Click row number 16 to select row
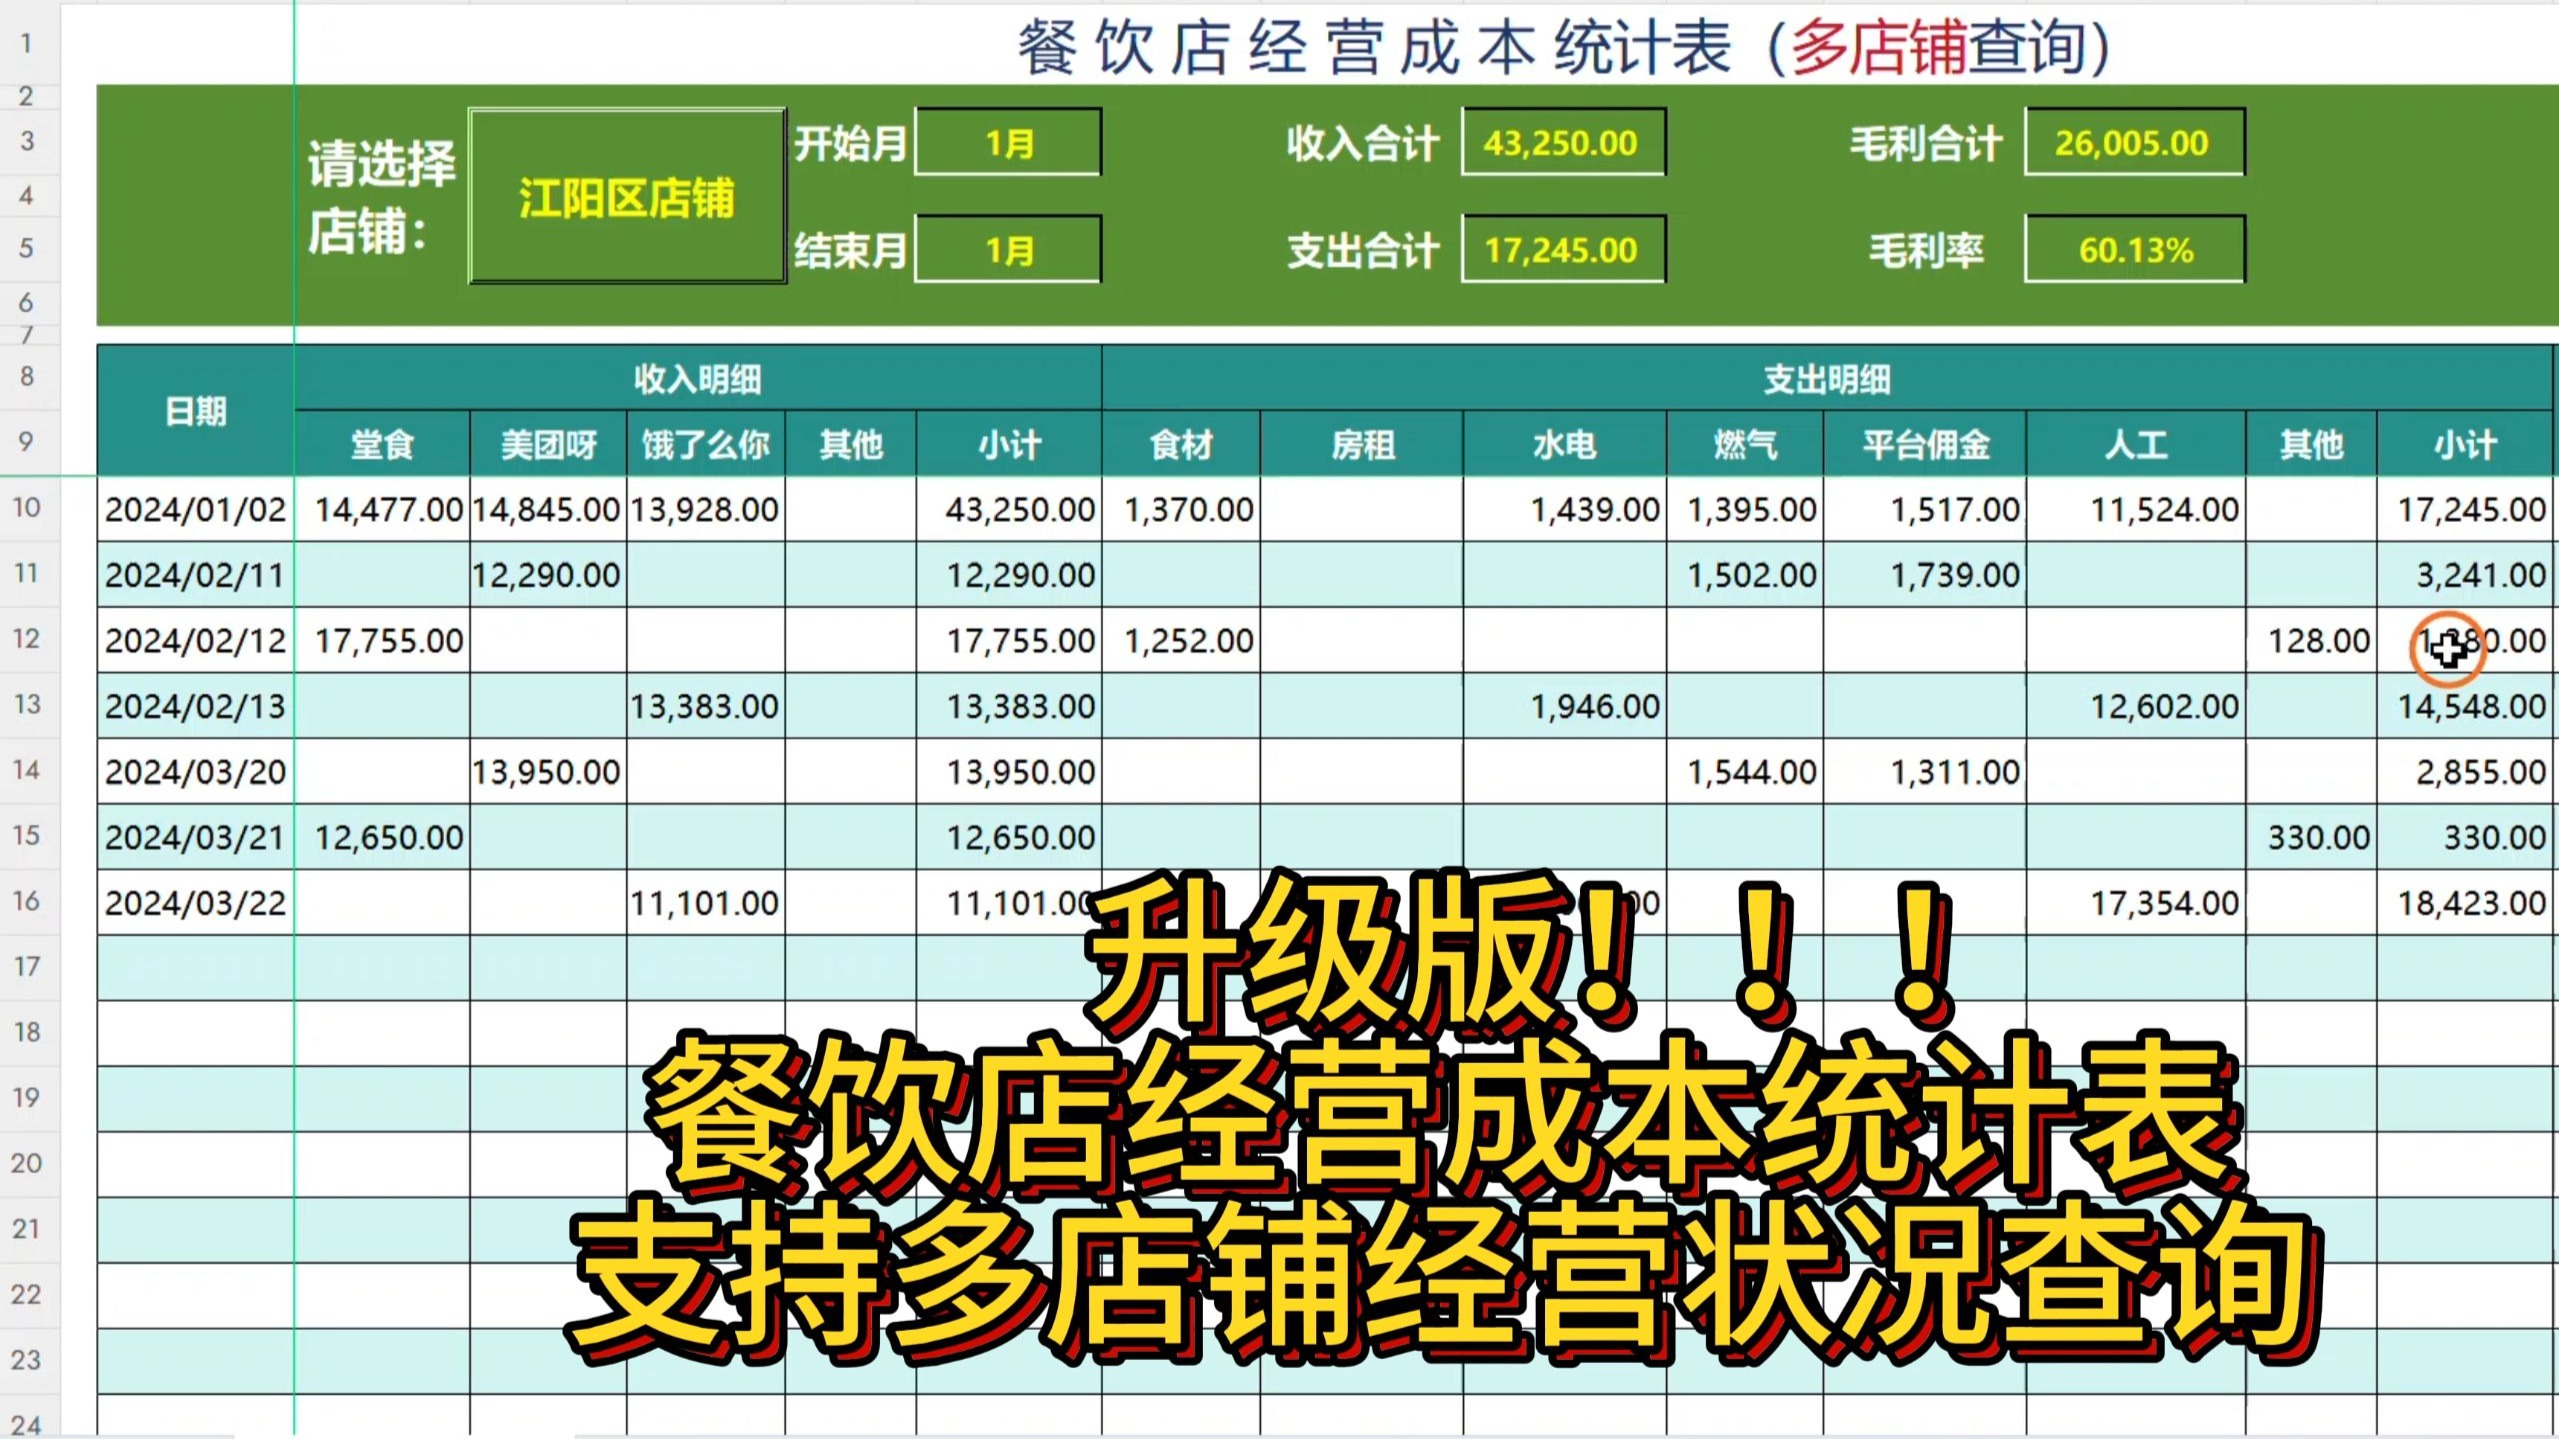 28,901
